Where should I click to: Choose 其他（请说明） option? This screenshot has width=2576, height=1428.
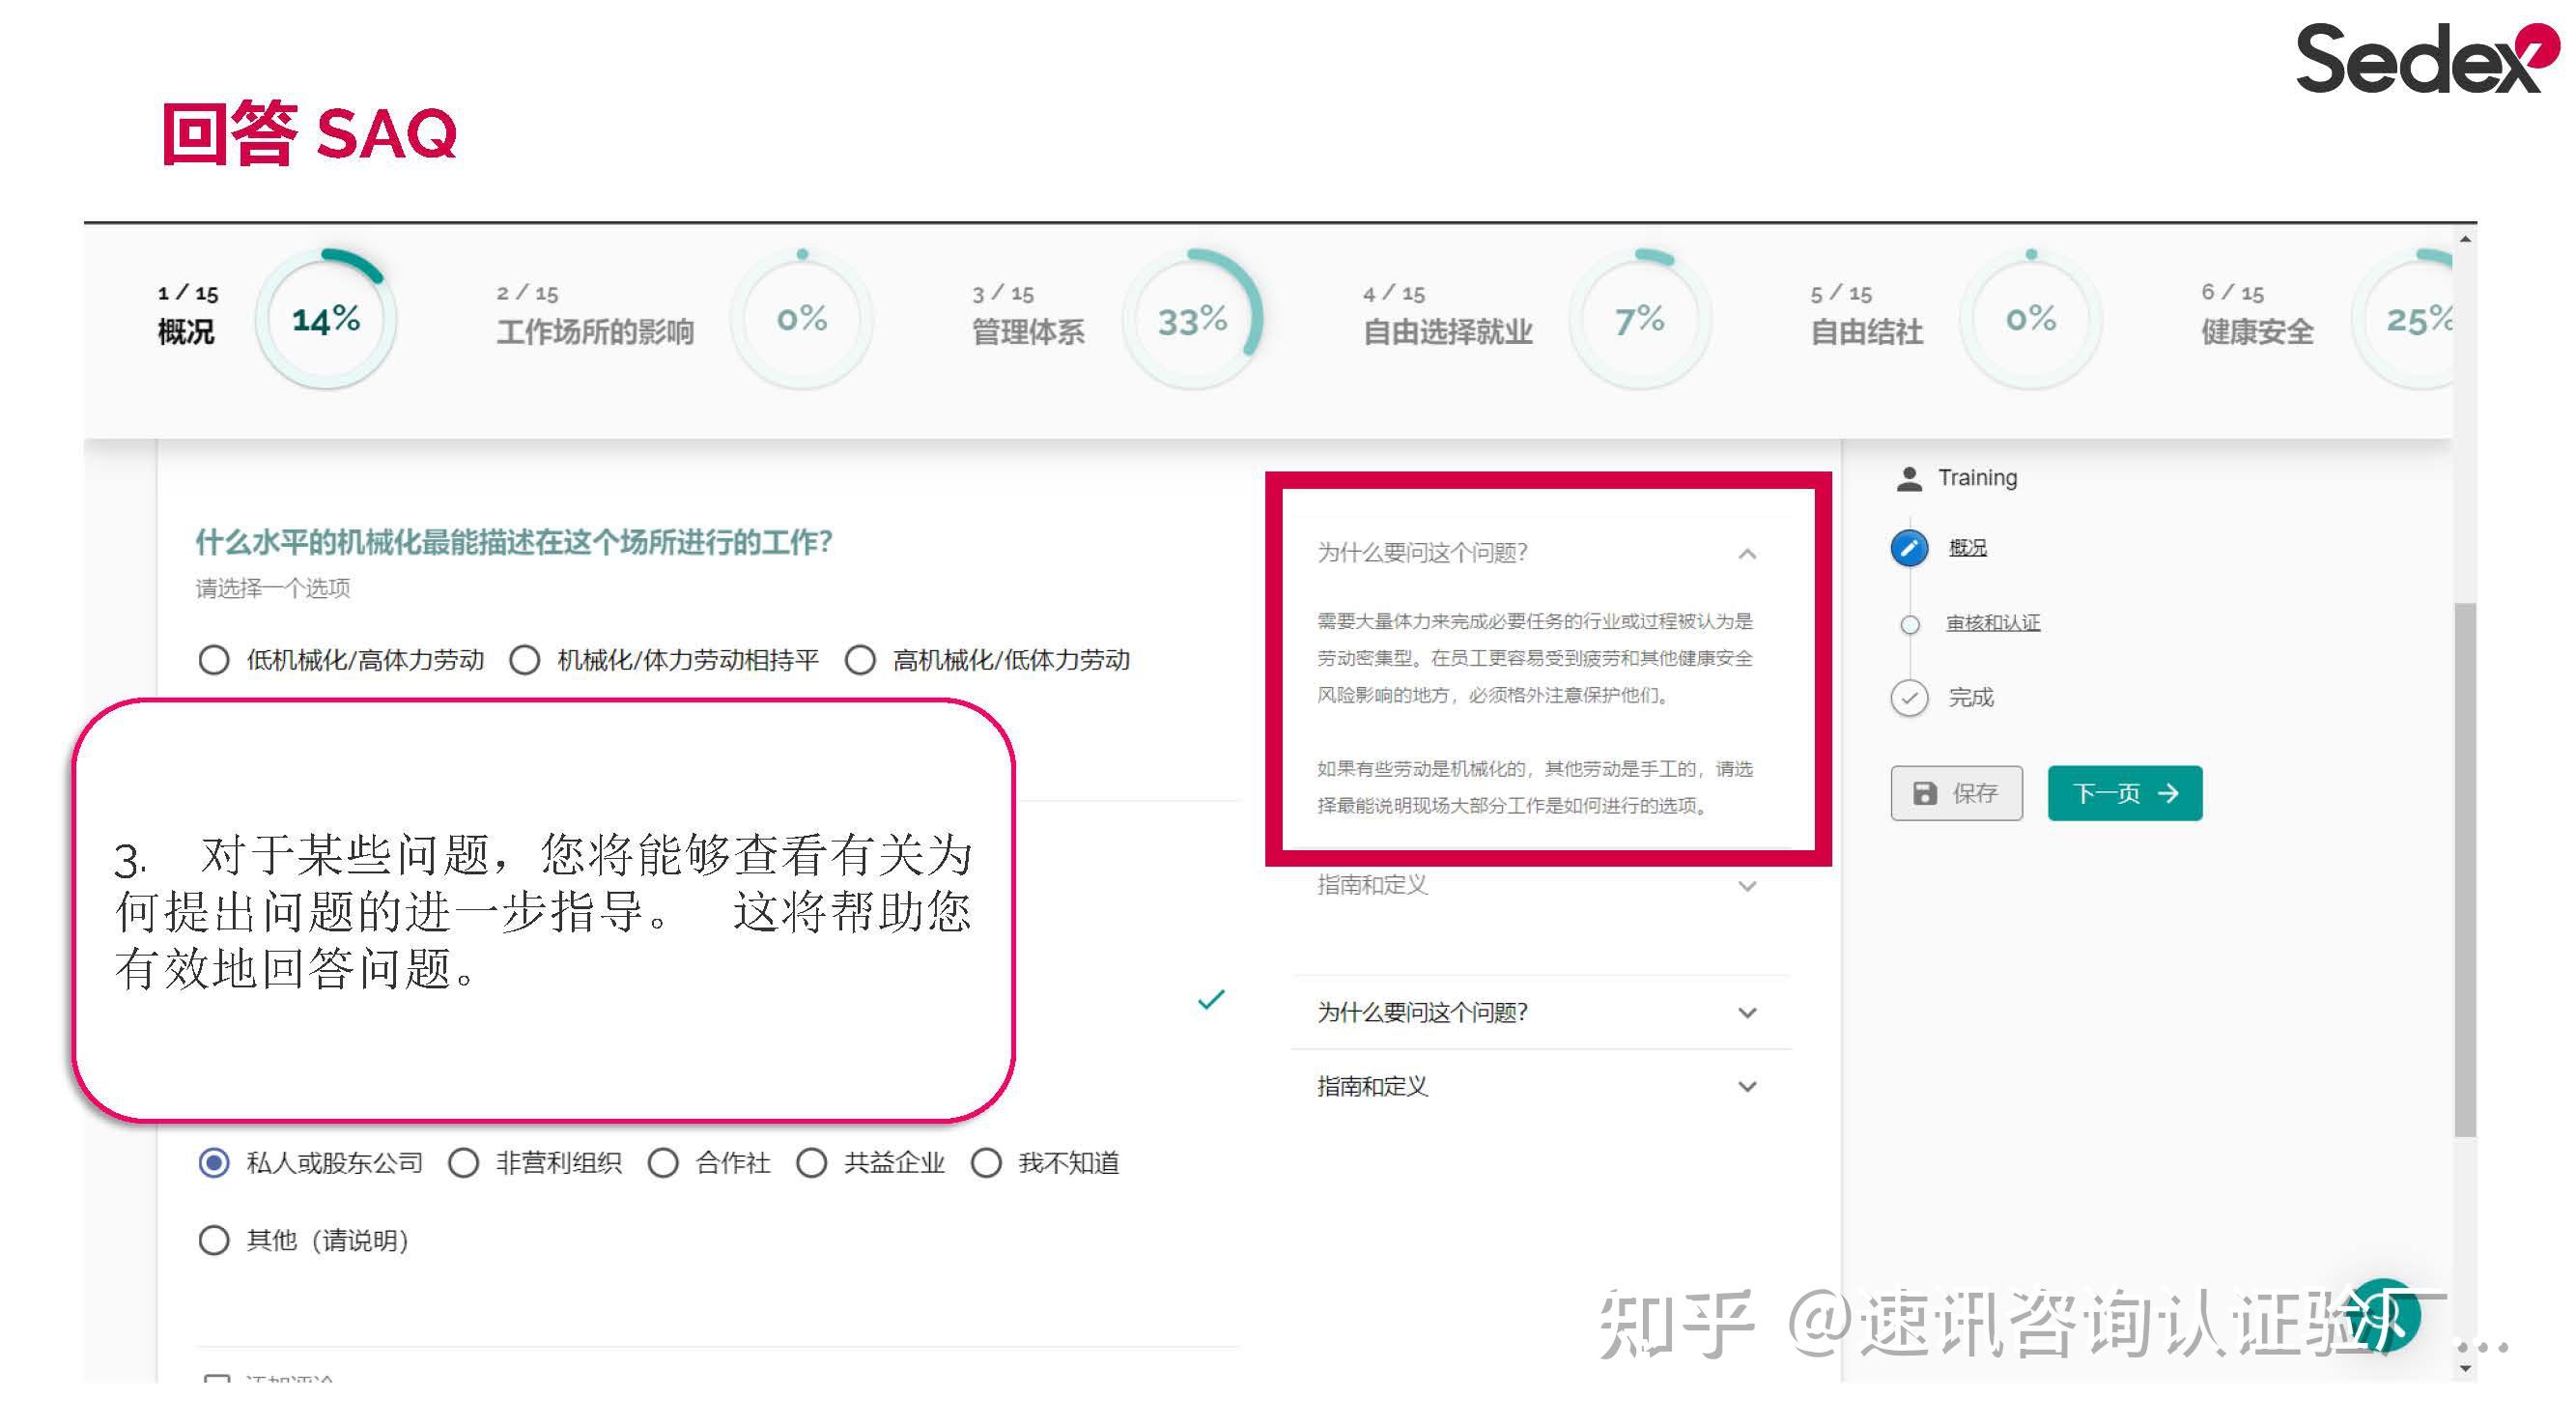coord(213,1240)
